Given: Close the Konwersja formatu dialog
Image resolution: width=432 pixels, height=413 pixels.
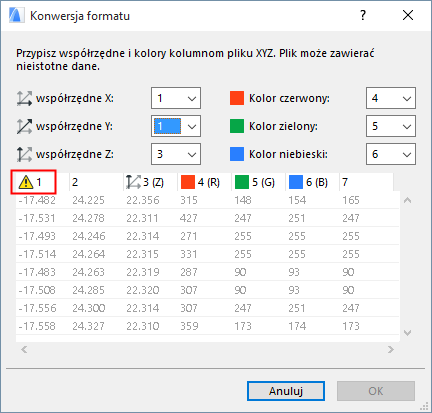Looking at the screenshot, I should (x=408, y=15).
